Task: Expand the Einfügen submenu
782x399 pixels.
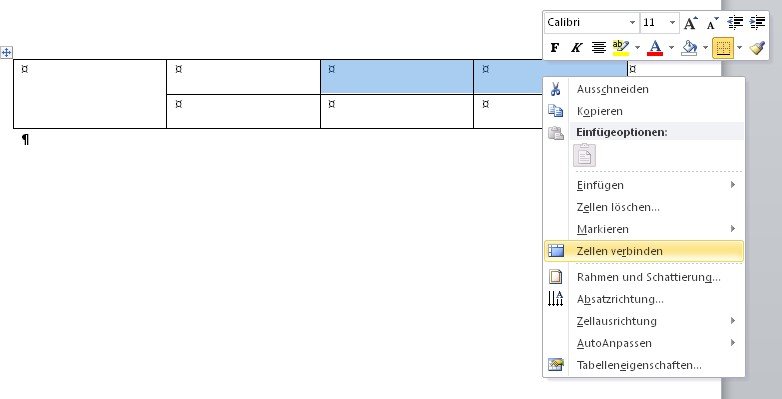Action: point(644,185)
